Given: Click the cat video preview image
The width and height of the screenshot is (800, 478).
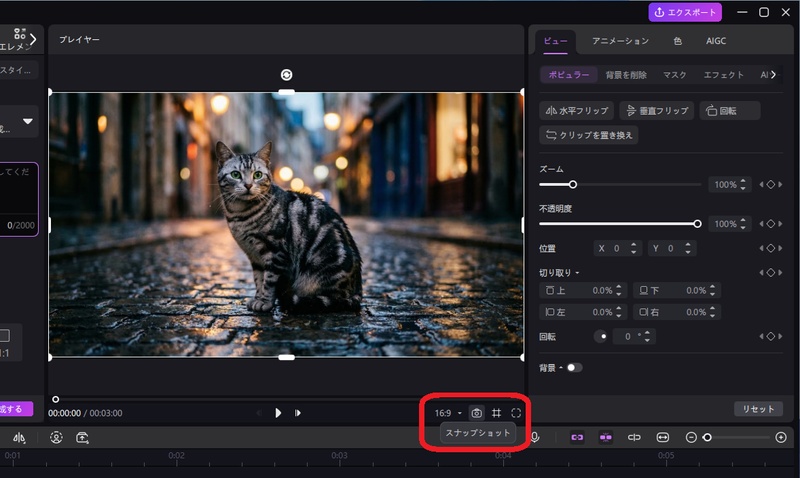Looking at the screenshot, I should tap(286, 224).
